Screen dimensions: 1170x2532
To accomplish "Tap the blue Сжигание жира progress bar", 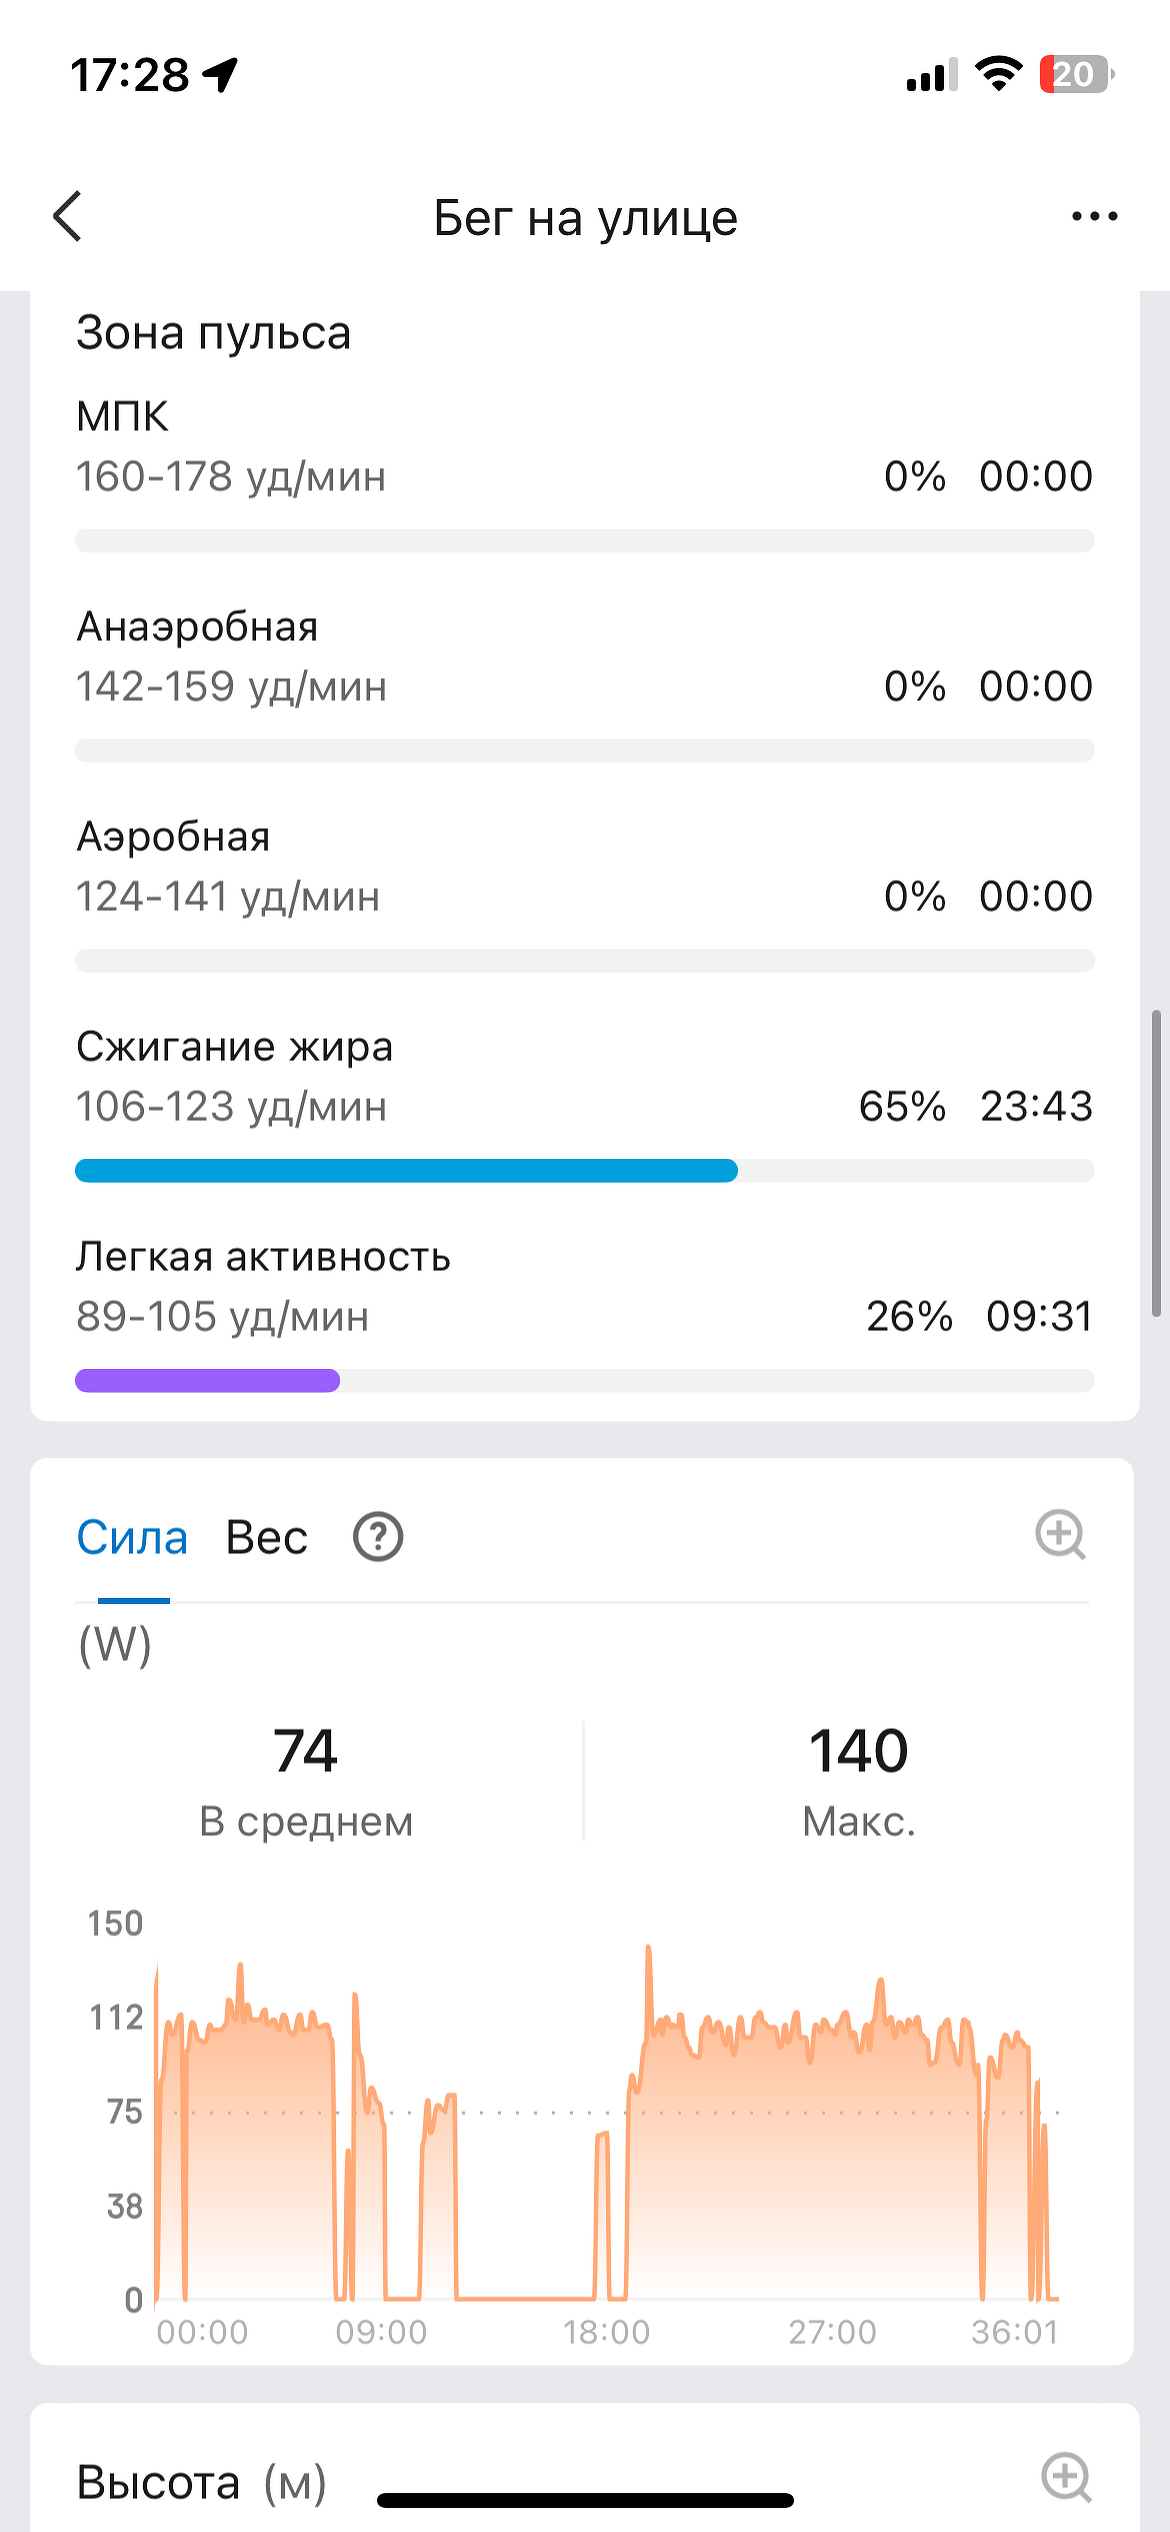I will coord(406,1171).
